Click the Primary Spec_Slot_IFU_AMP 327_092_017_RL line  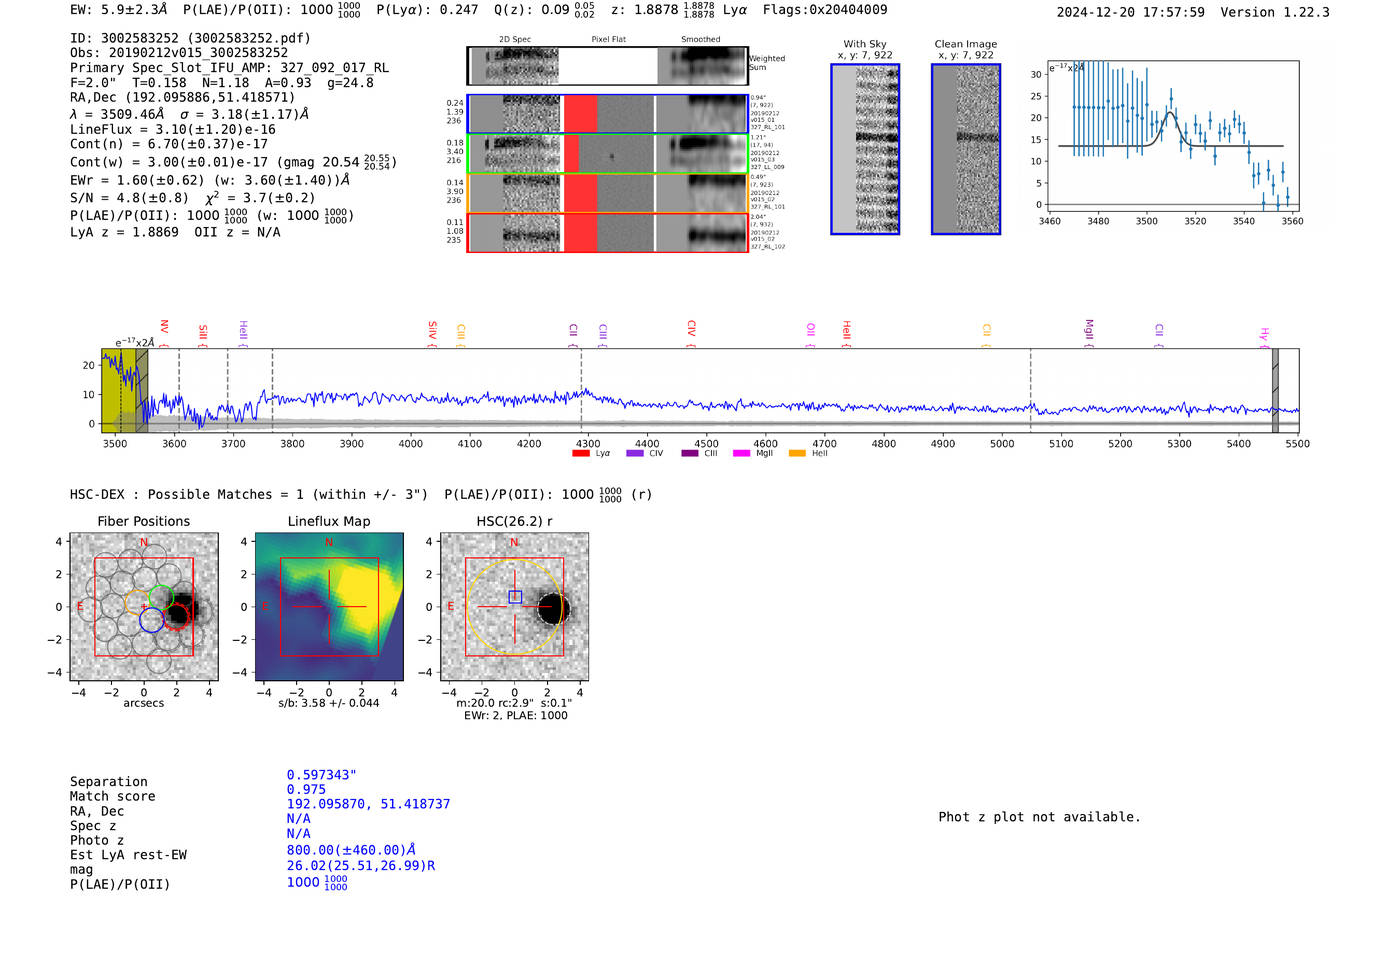[229, 68]
